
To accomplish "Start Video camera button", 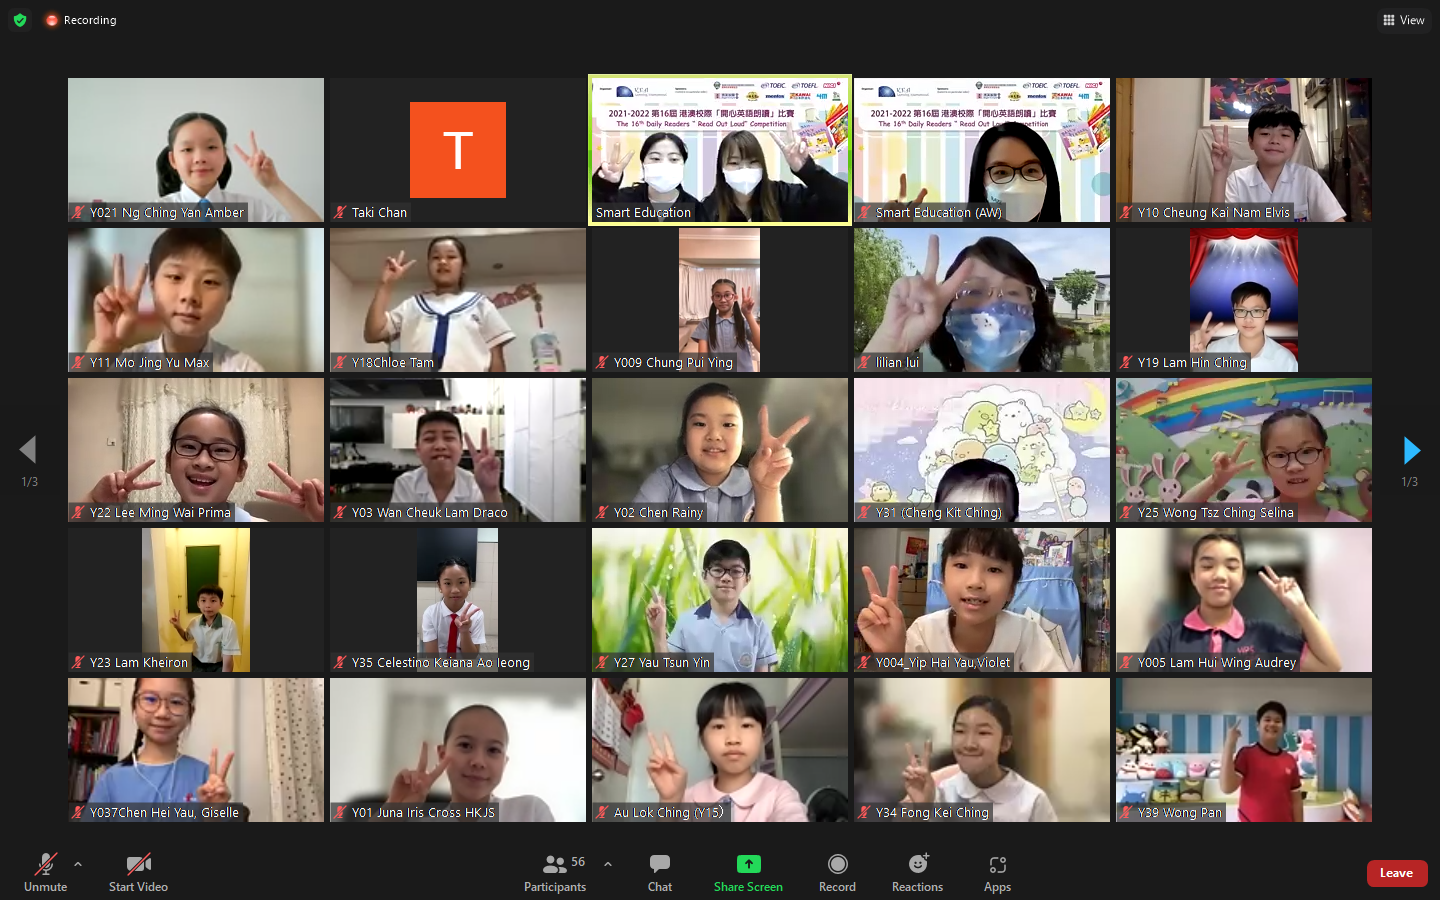I will click(138, 872).
